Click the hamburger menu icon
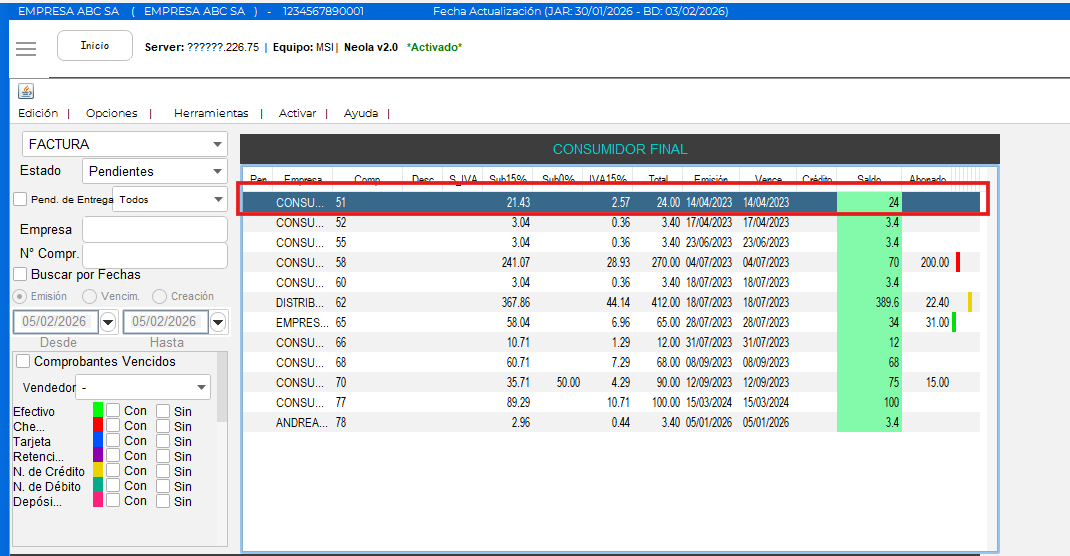 pyautogui.click(x=26, y=49)
